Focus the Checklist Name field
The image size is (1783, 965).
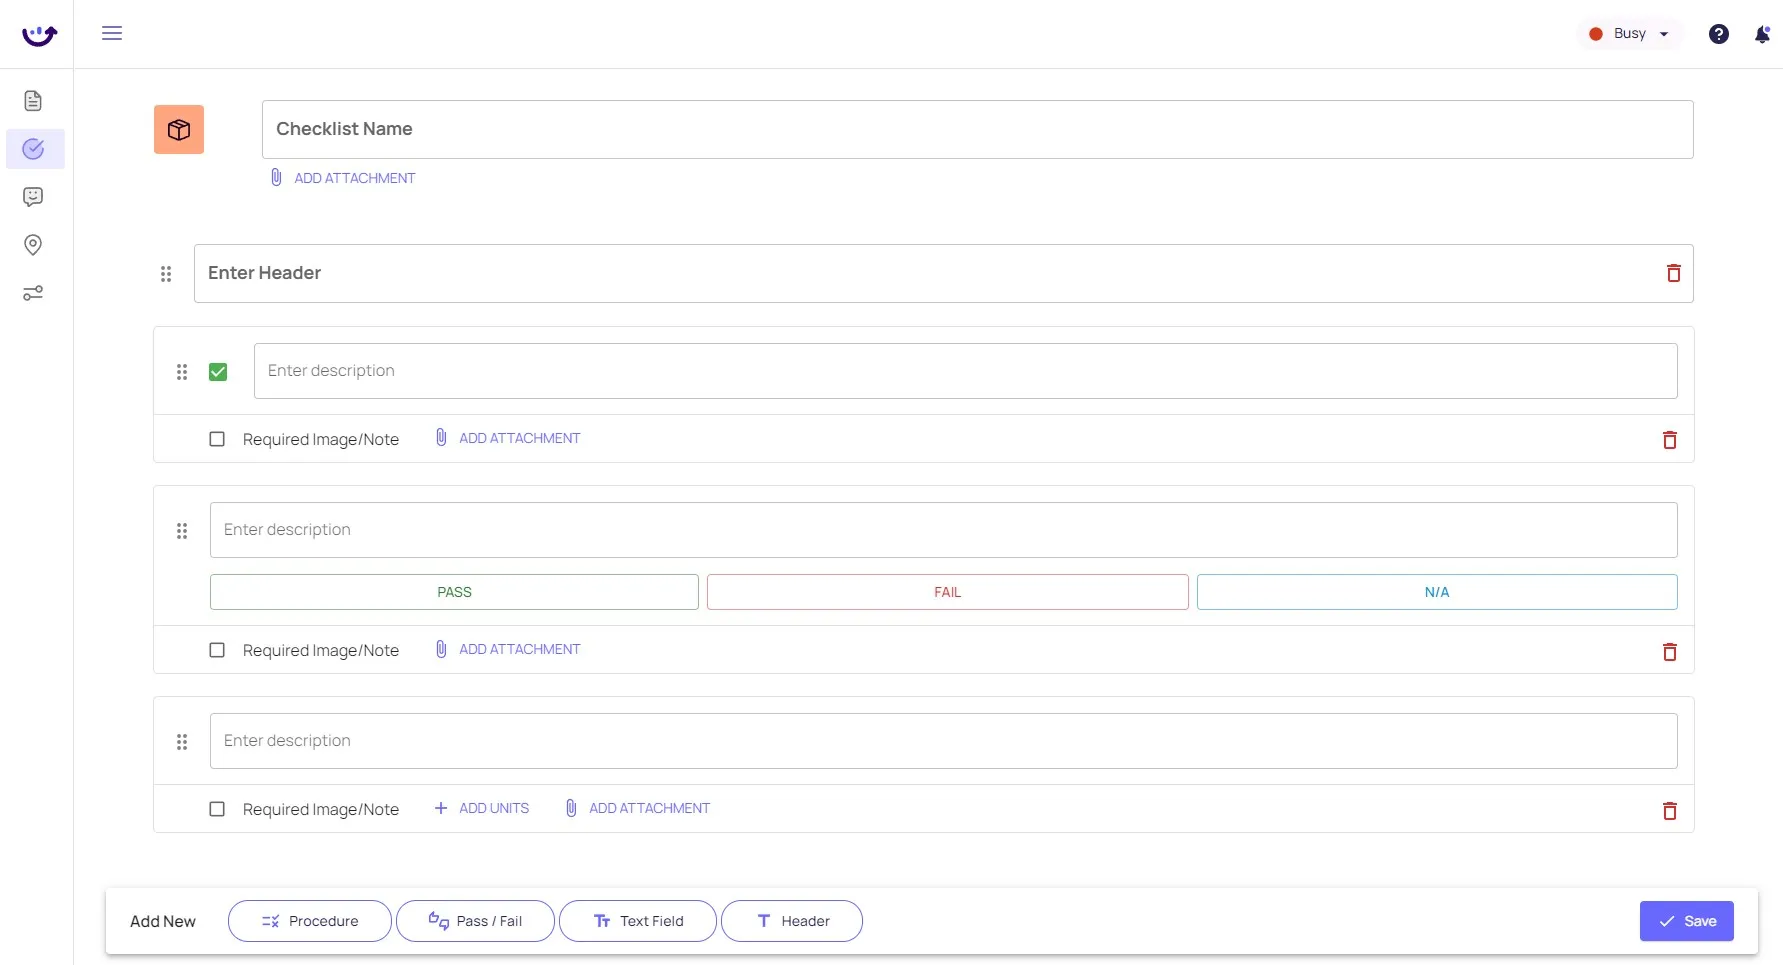tap(977, 129)
